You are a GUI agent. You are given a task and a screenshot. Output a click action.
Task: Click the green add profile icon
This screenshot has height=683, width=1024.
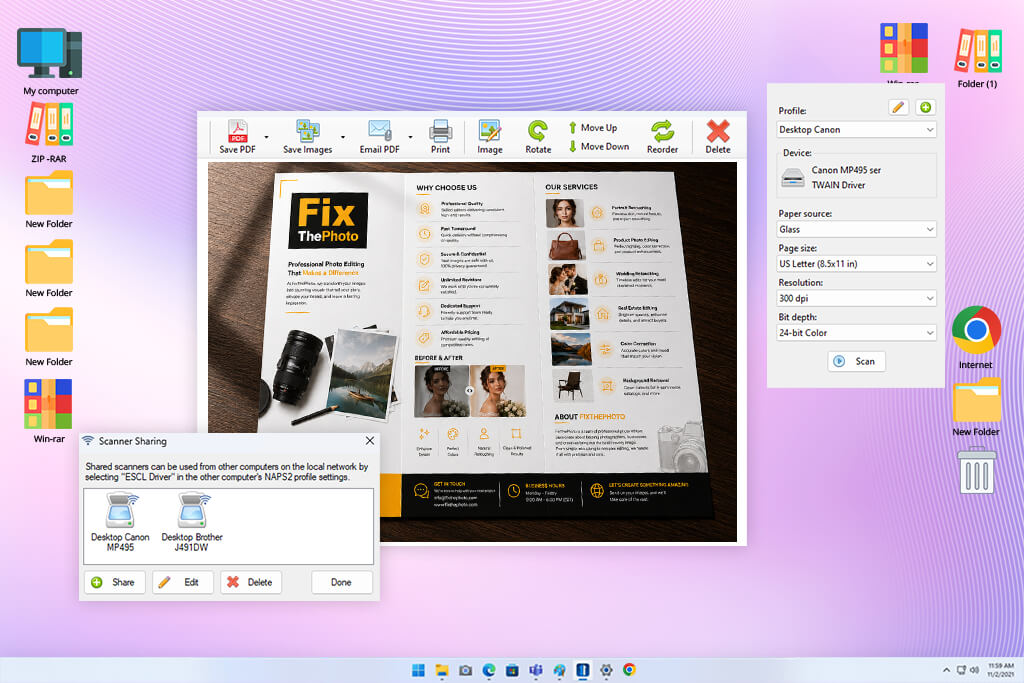925,107
